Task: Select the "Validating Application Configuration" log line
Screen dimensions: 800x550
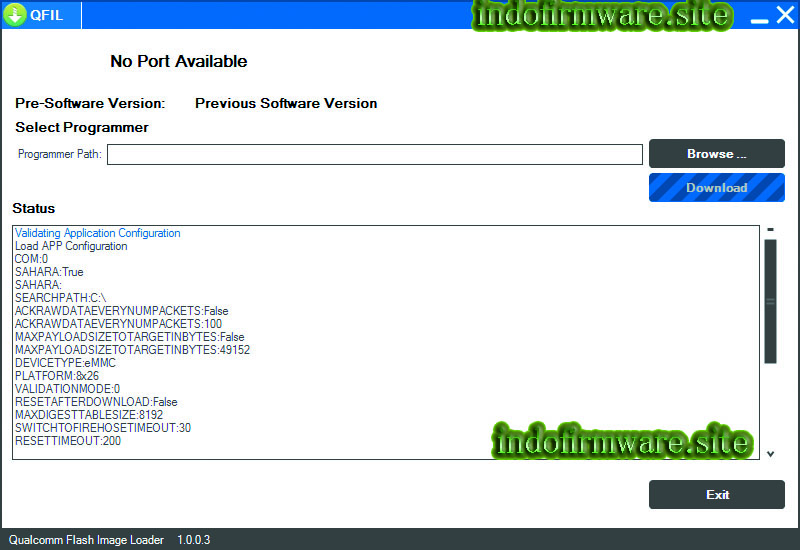Action: point(97,233)
